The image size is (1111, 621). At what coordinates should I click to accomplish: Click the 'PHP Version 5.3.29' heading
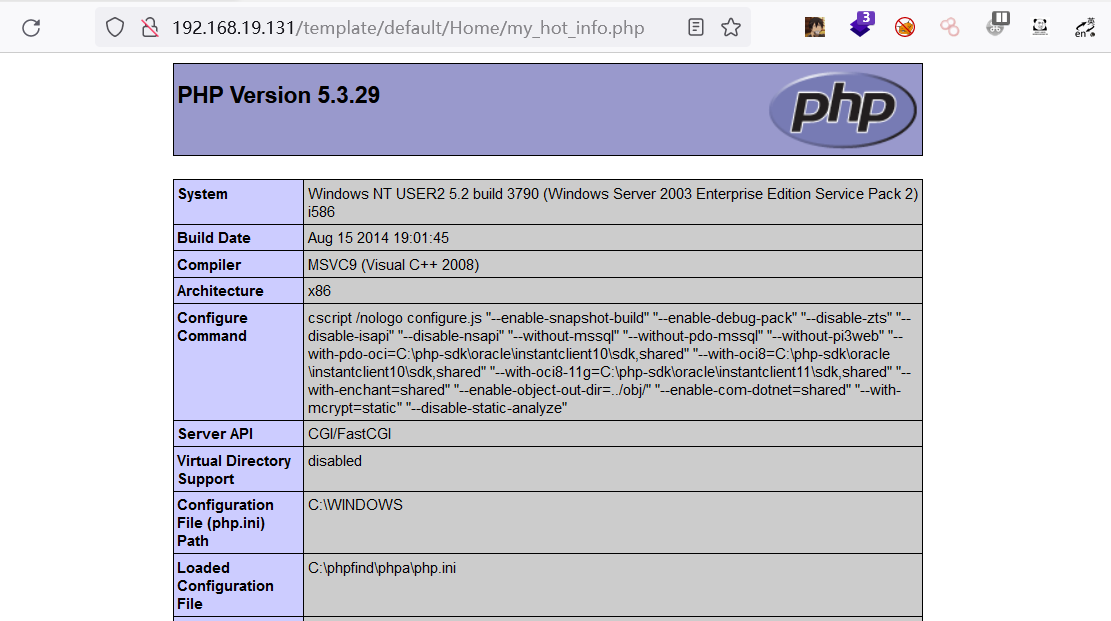pyautogui.click(x=278, y=95)
